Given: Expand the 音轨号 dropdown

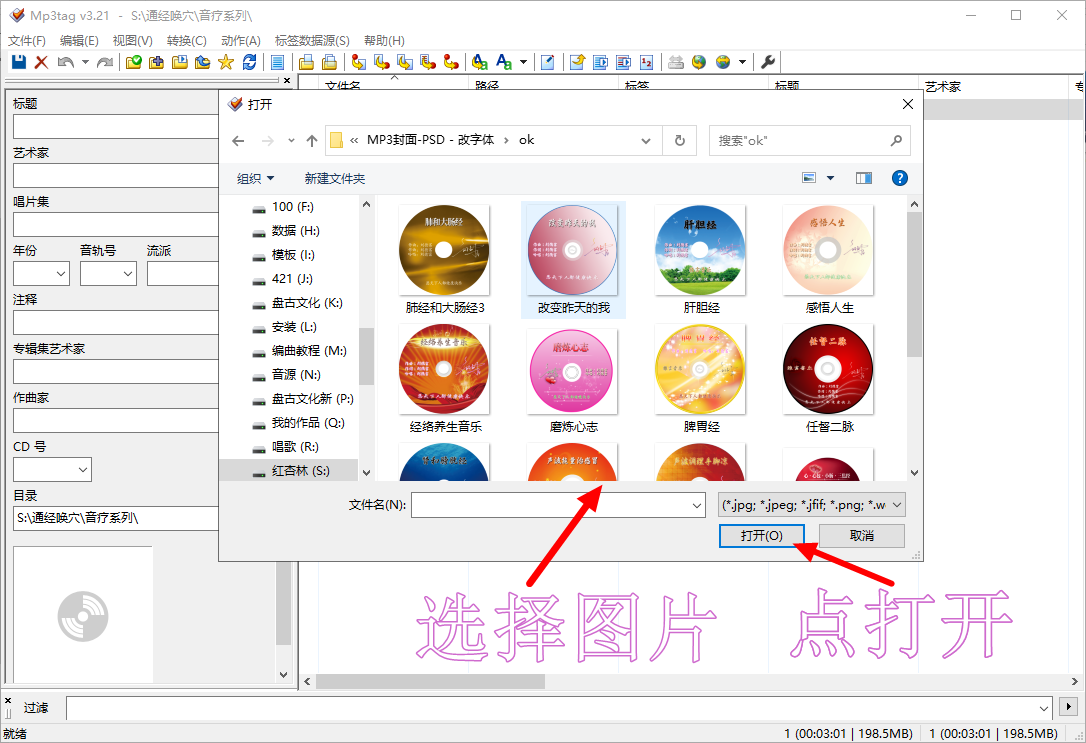Looking at the screenshot, I should point(128,274).
